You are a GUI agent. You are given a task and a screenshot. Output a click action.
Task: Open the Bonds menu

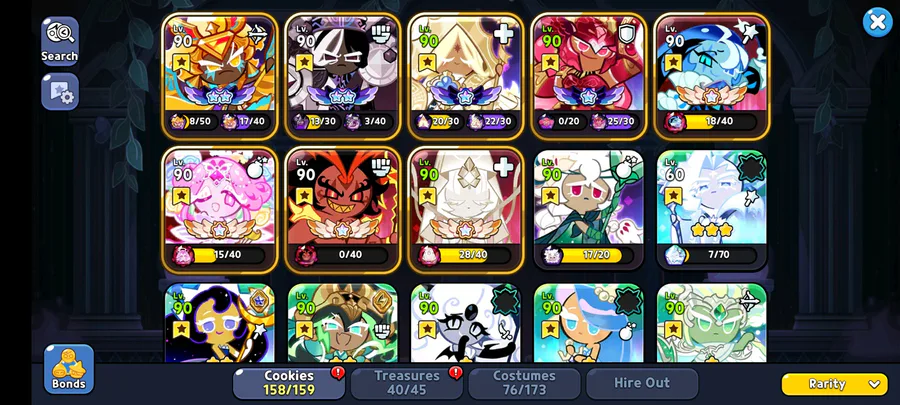point(69,369)
